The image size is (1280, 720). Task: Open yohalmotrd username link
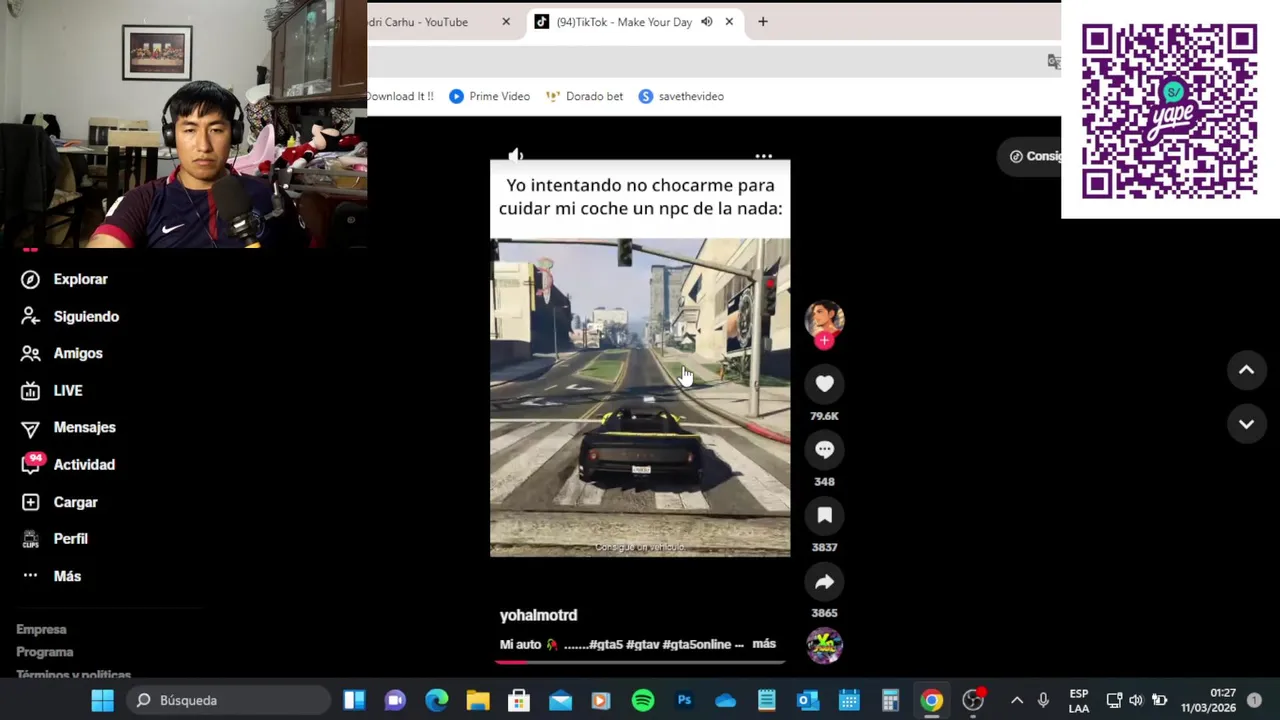coord(538,615)
